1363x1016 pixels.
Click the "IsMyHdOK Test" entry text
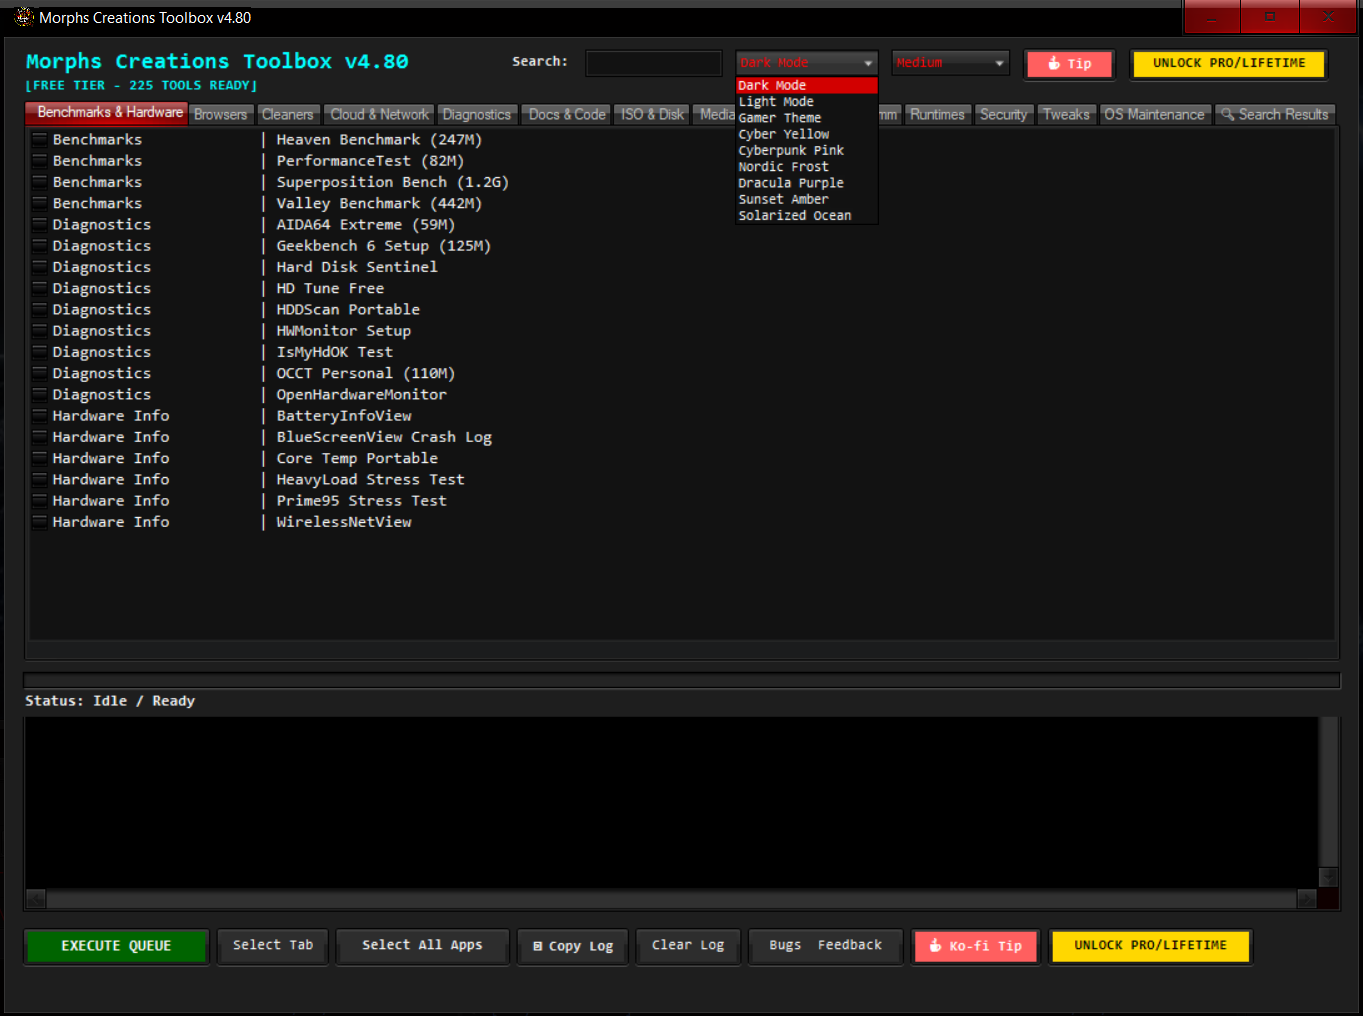point(335,352)
